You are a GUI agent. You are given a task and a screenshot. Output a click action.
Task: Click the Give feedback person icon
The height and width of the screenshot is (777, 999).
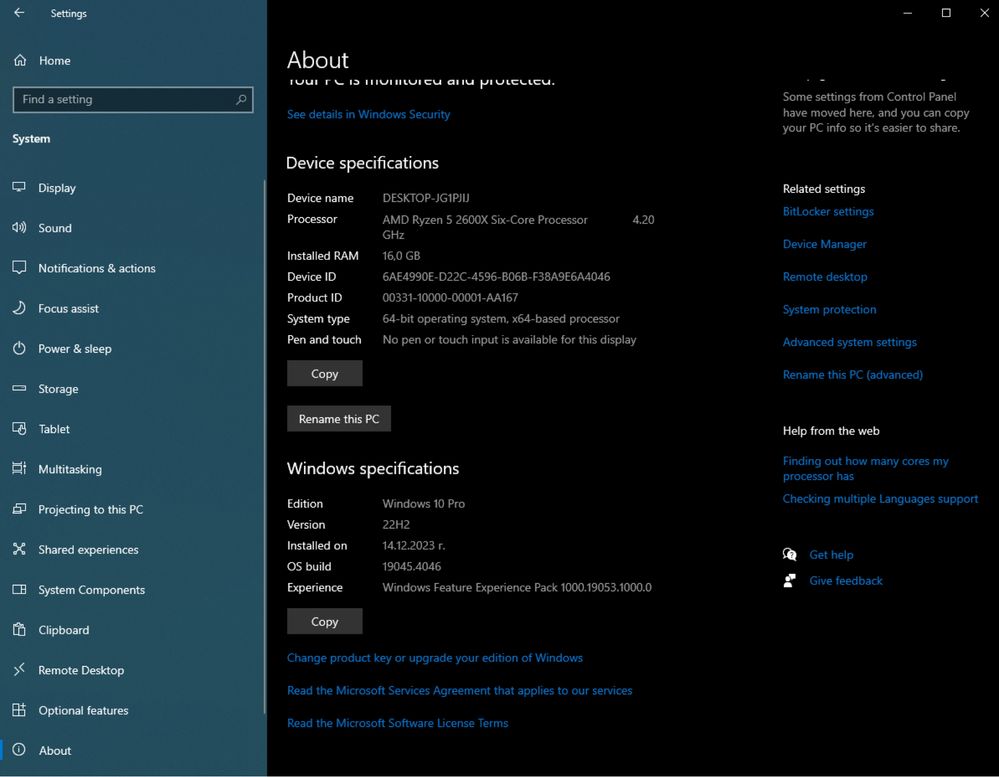coord(789,580)
